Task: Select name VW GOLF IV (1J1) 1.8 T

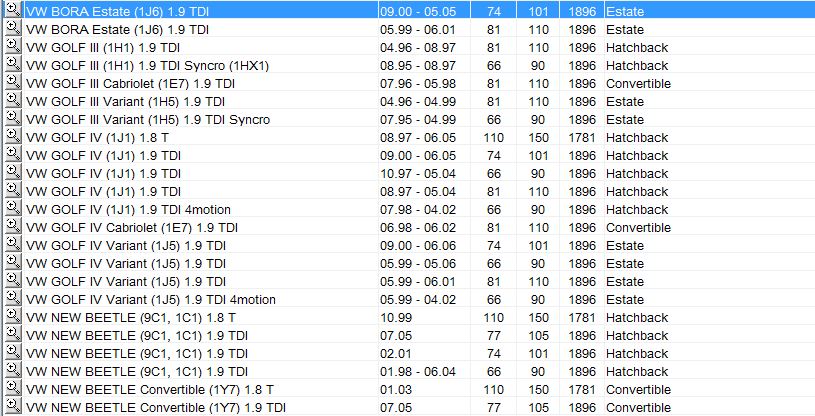Action: click(97, 138)
